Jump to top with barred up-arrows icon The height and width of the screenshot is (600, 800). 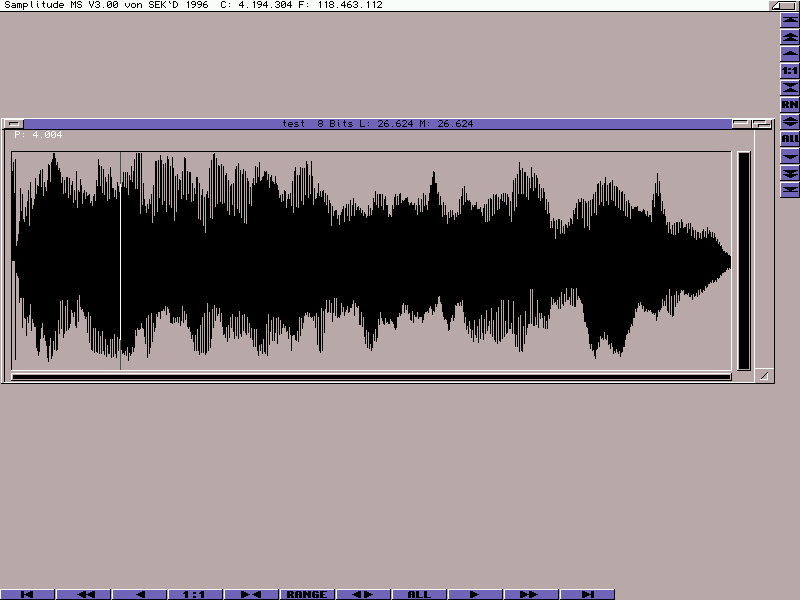[x=790, y=20]
